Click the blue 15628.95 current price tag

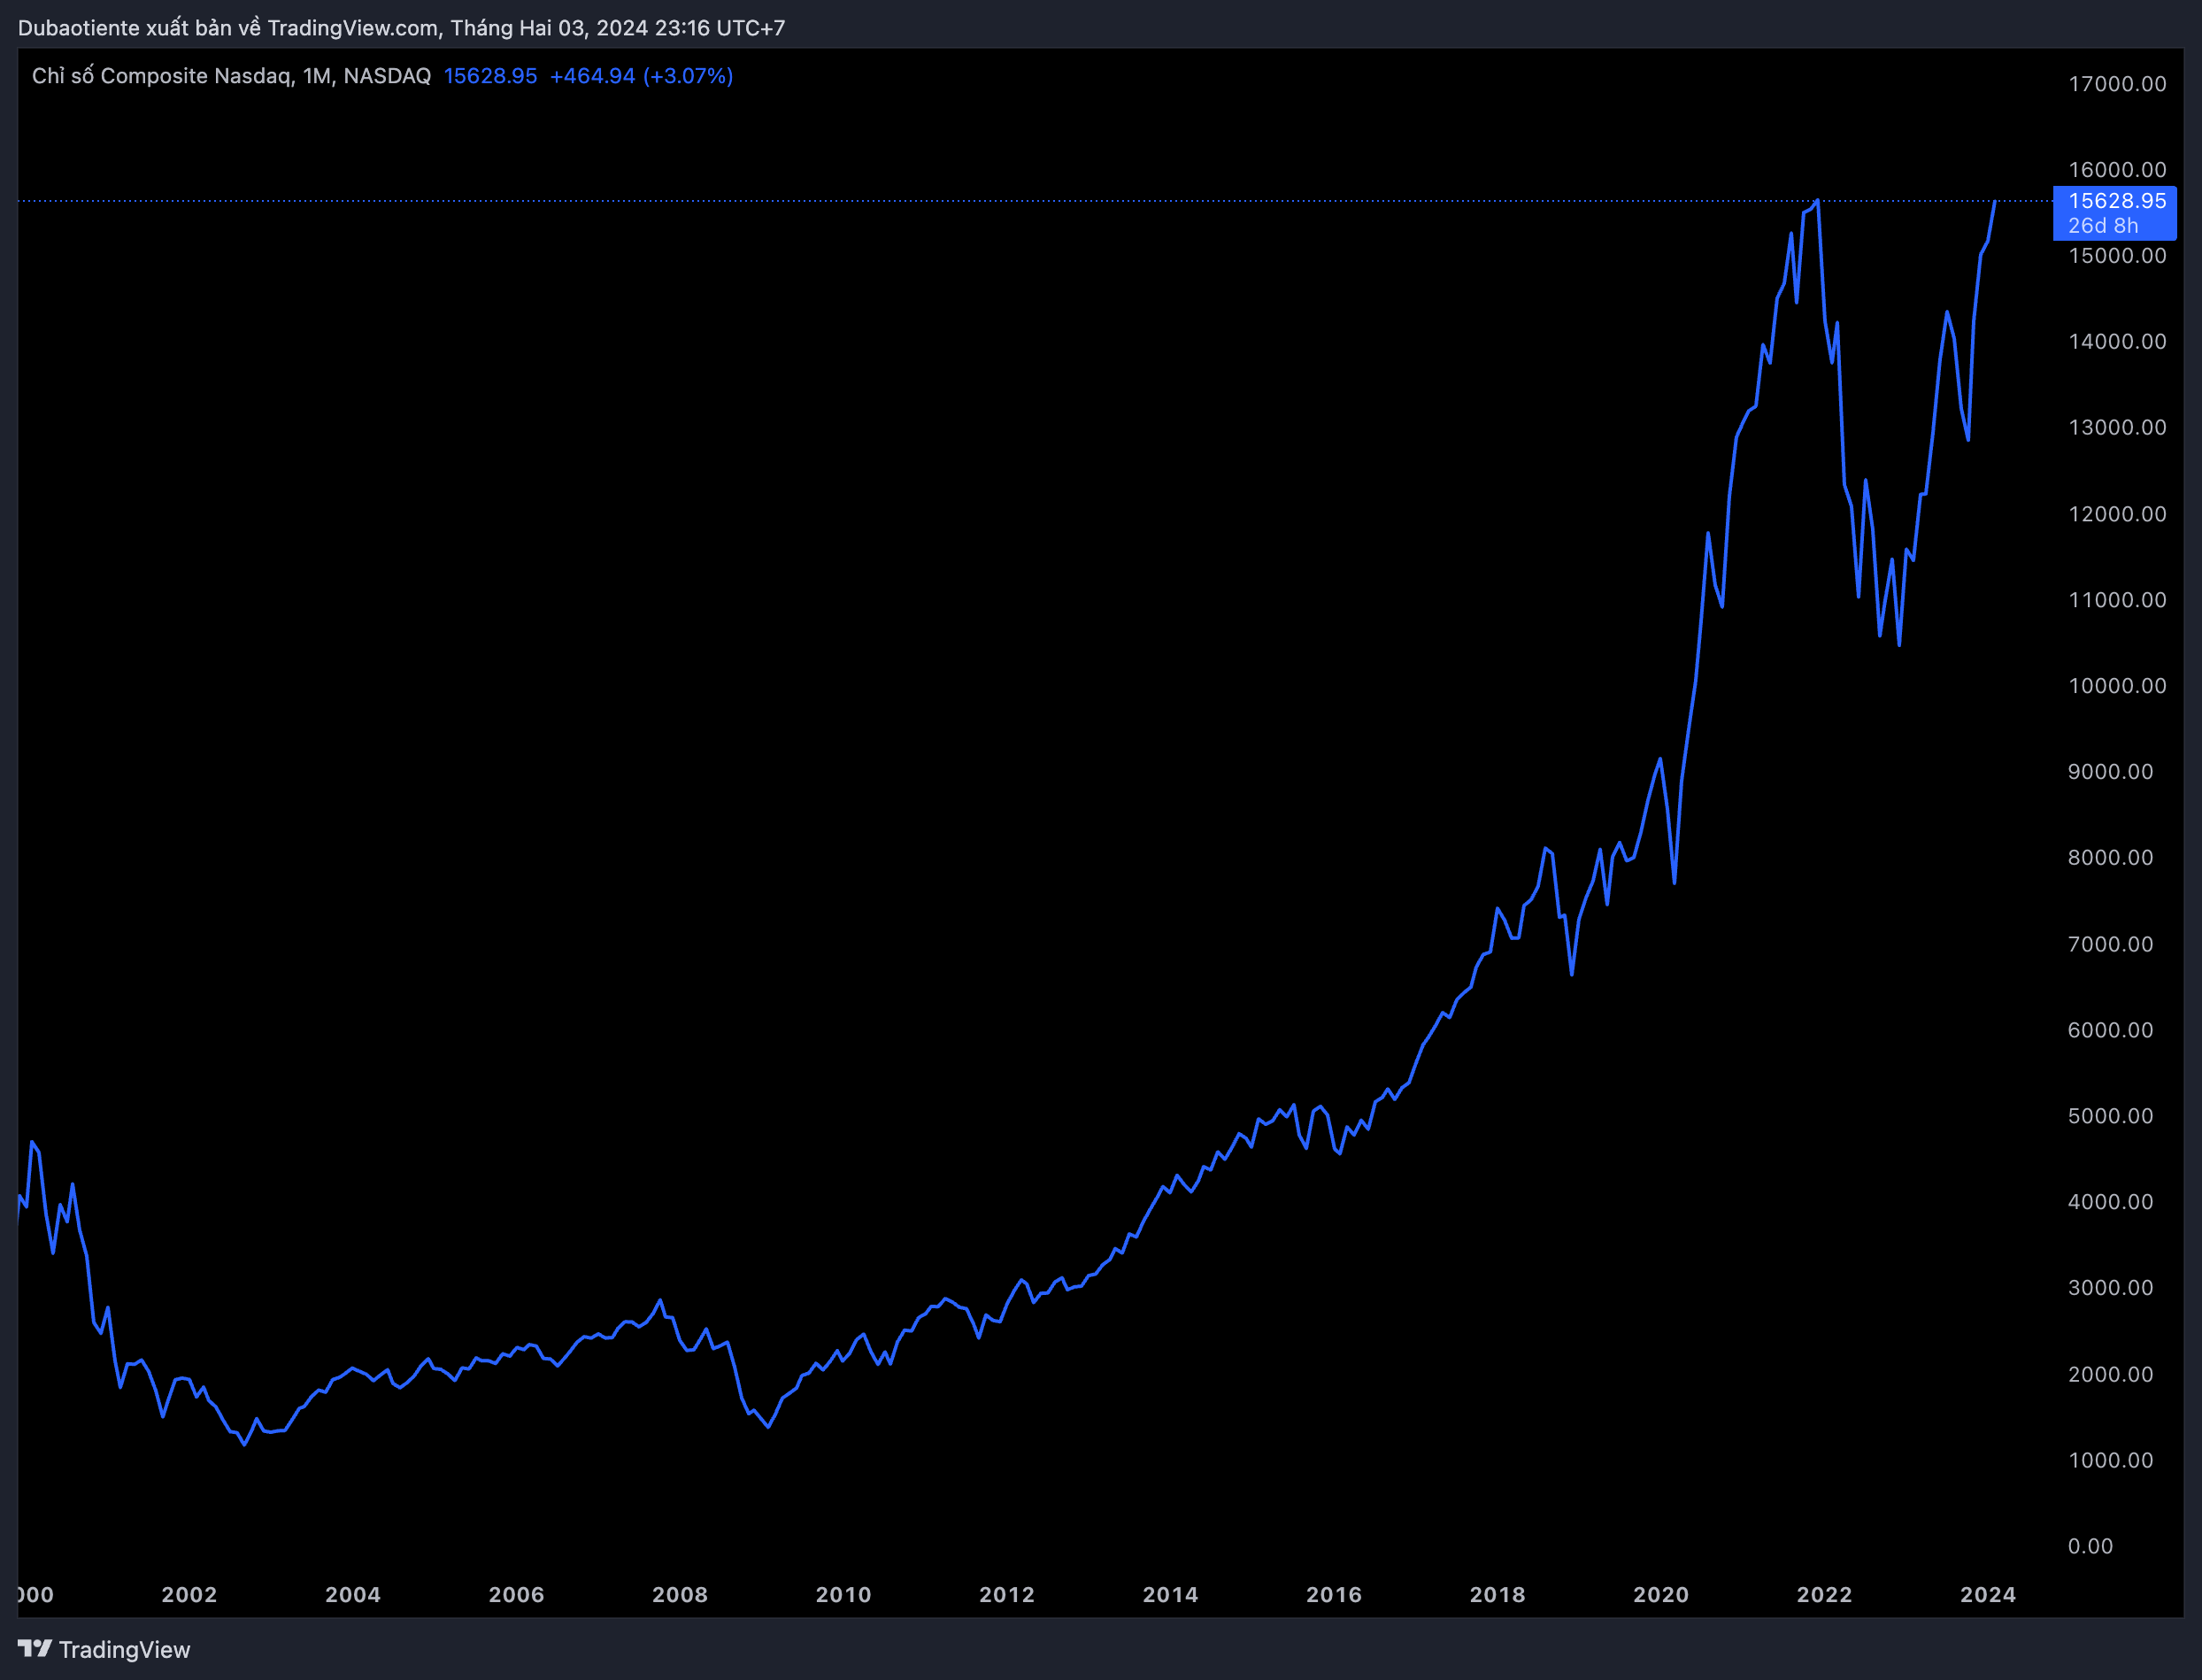point(2116,201)
